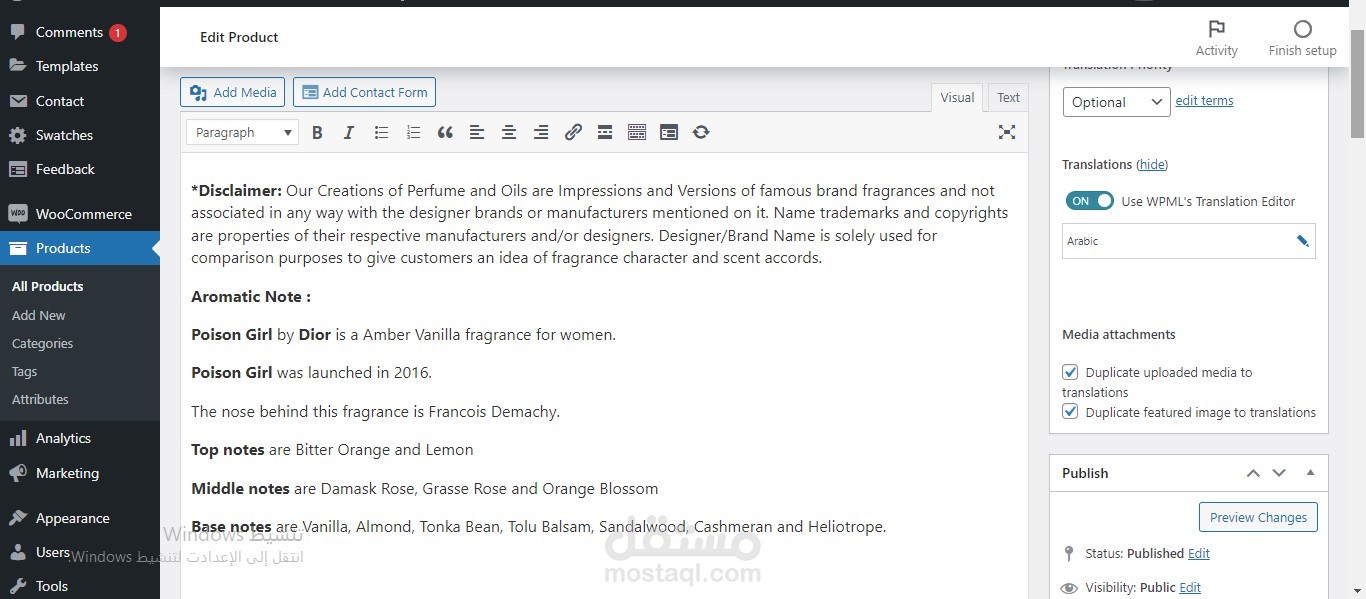Uncheck Duplicate uploaded media to translations

(1070, 372)
